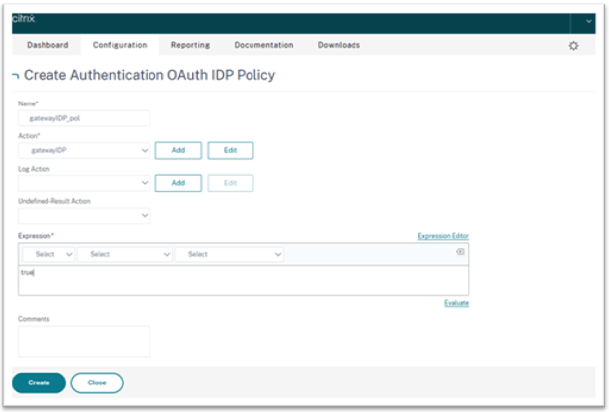Switch to the Downloads tab
Screen dimensions: 609x412
(339, 45)
